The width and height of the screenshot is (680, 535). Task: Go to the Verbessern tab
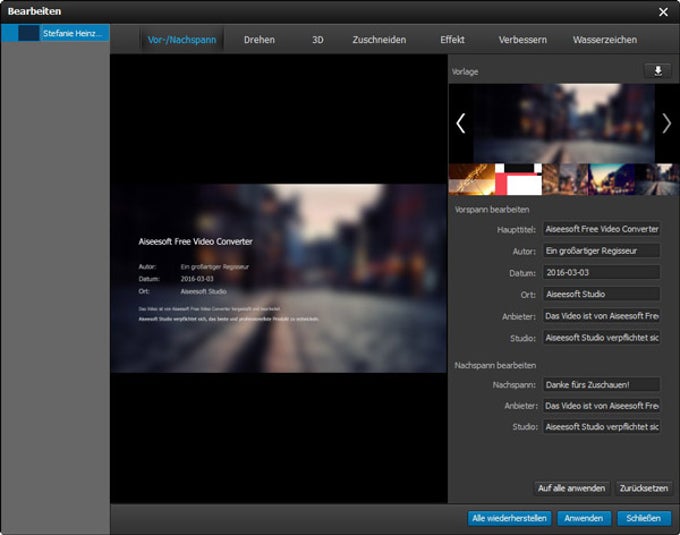[523, 40]
